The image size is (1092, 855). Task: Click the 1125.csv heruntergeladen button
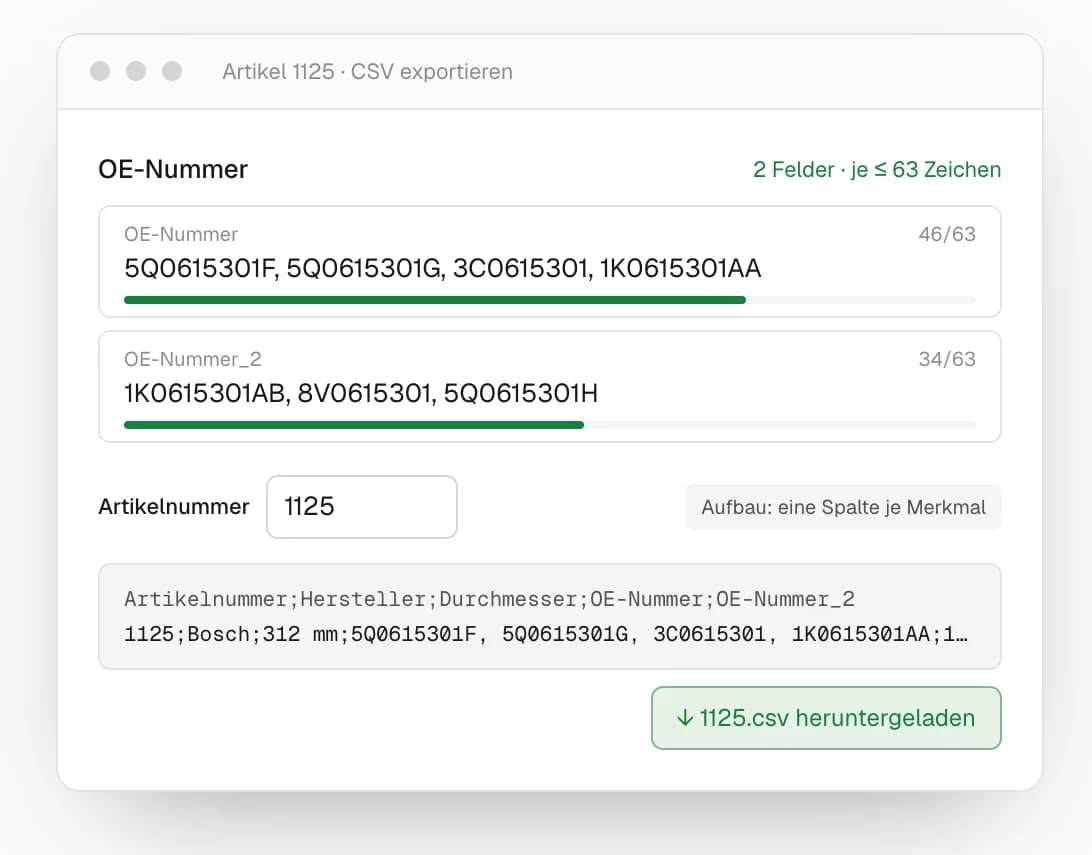point(826,718)
